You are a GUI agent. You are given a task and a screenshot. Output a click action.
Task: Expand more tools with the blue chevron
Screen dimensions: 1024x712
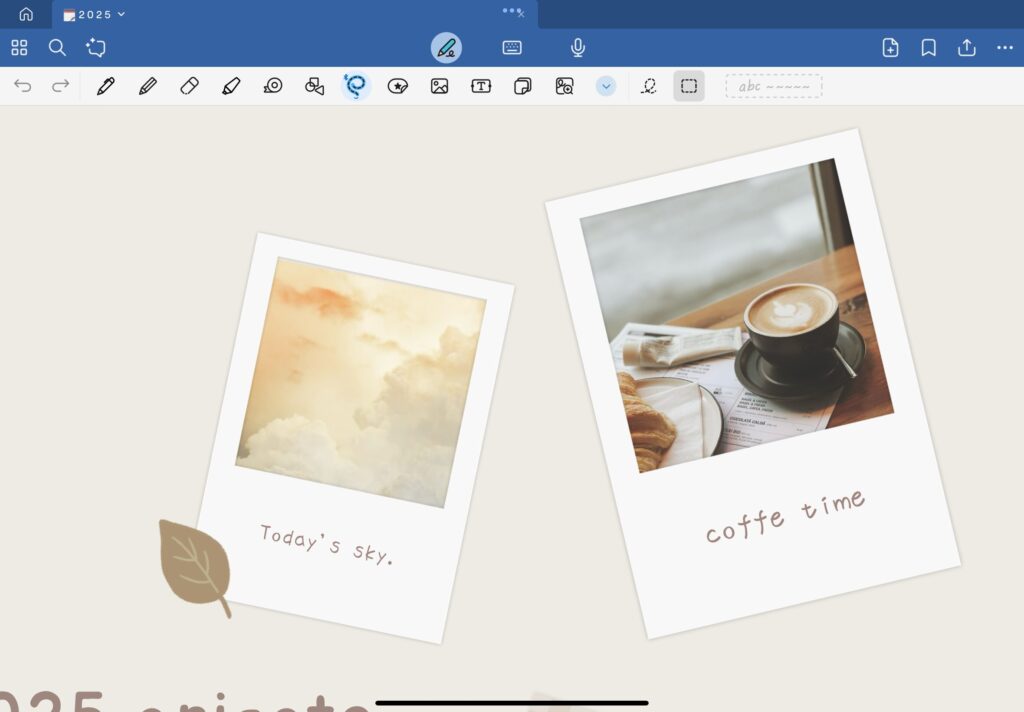point(606,86)
